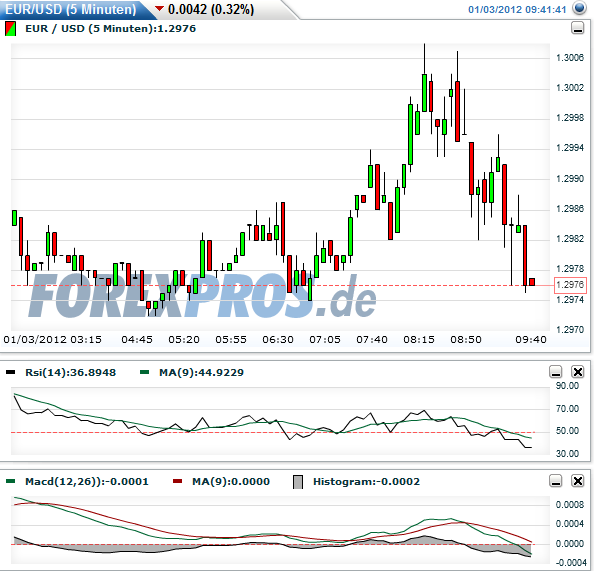Viewport: 596px width, 571px height.
Task: Click the 0.0004 MACD axis label
Action: [x=570, y=524]
